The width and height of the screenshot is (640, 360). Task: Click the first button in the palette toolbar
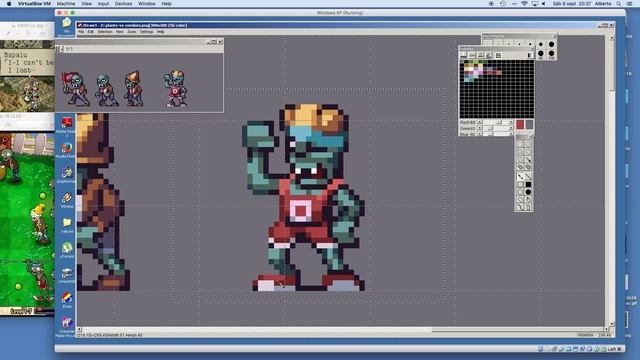click(463, 55)
